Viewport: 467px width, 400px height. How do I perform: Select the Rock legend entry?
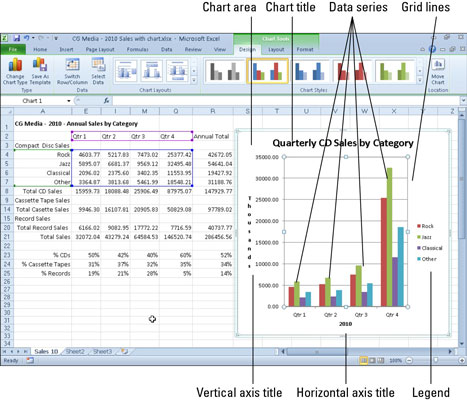(425, 226)
